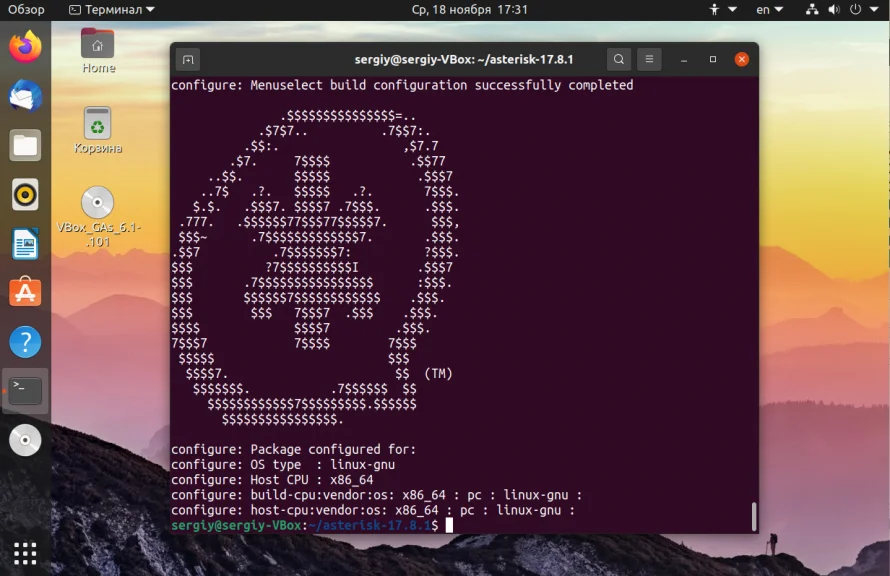This screenshot has height=576, width=890.
Task: Click the 'Host CPU : x86_64' line
Action: tap(272, 480)
